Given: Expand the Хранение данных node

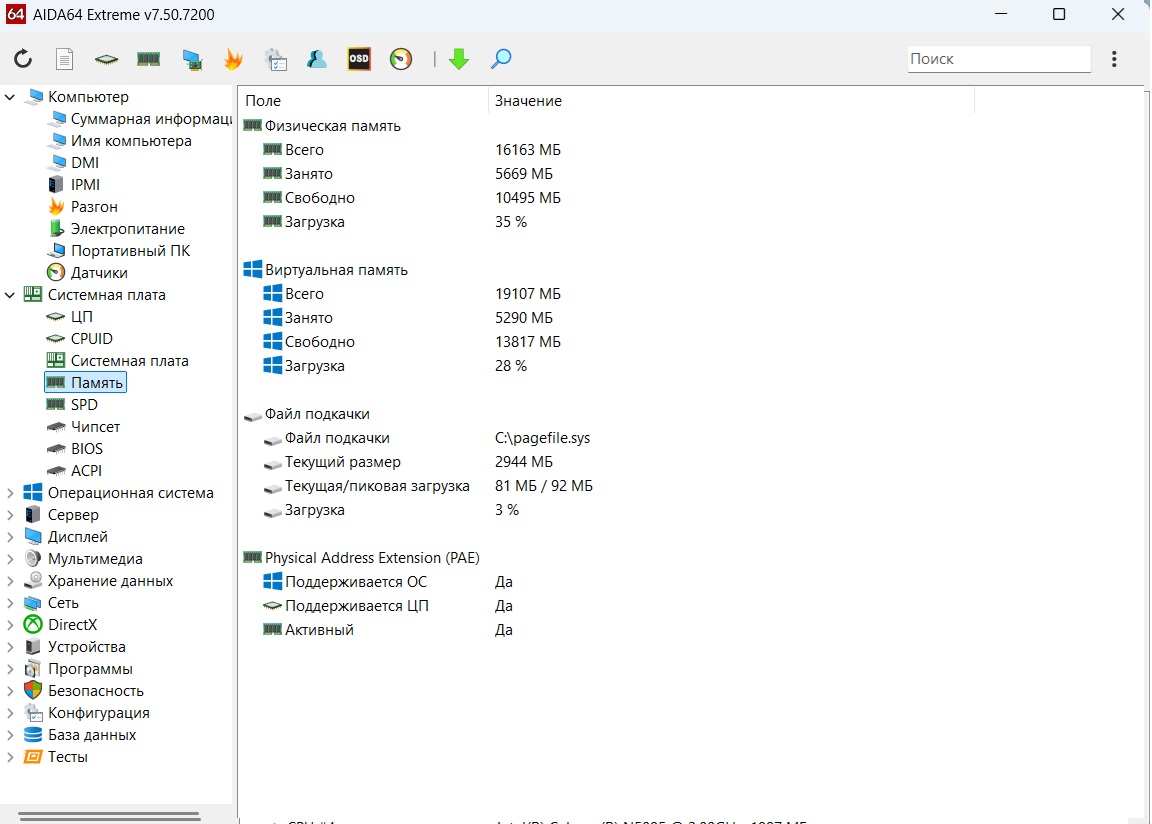Looking at the screenshot, I should pyautogui.click(x=10, y=582).
